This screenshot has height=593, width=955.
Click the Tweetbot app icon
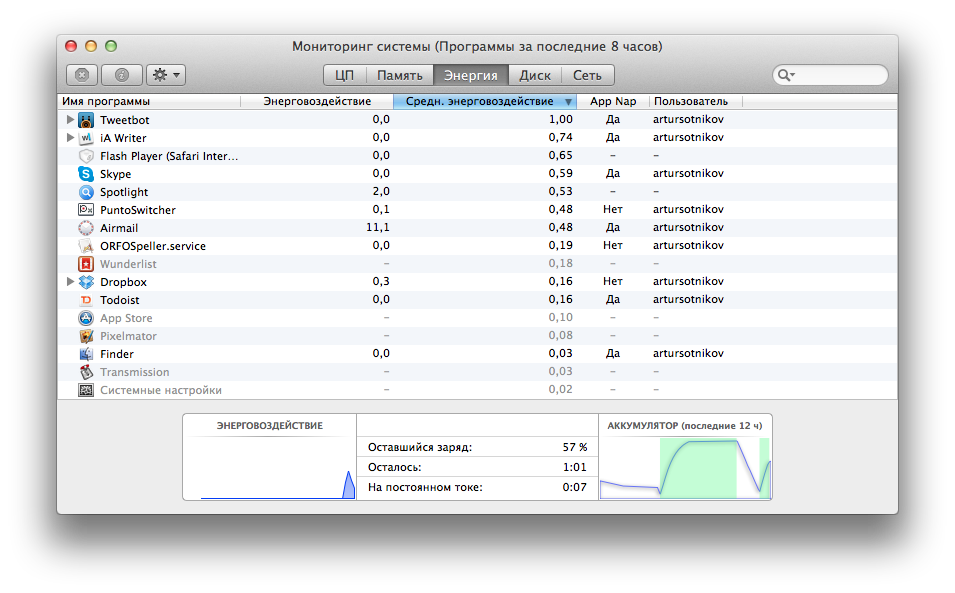85,120
